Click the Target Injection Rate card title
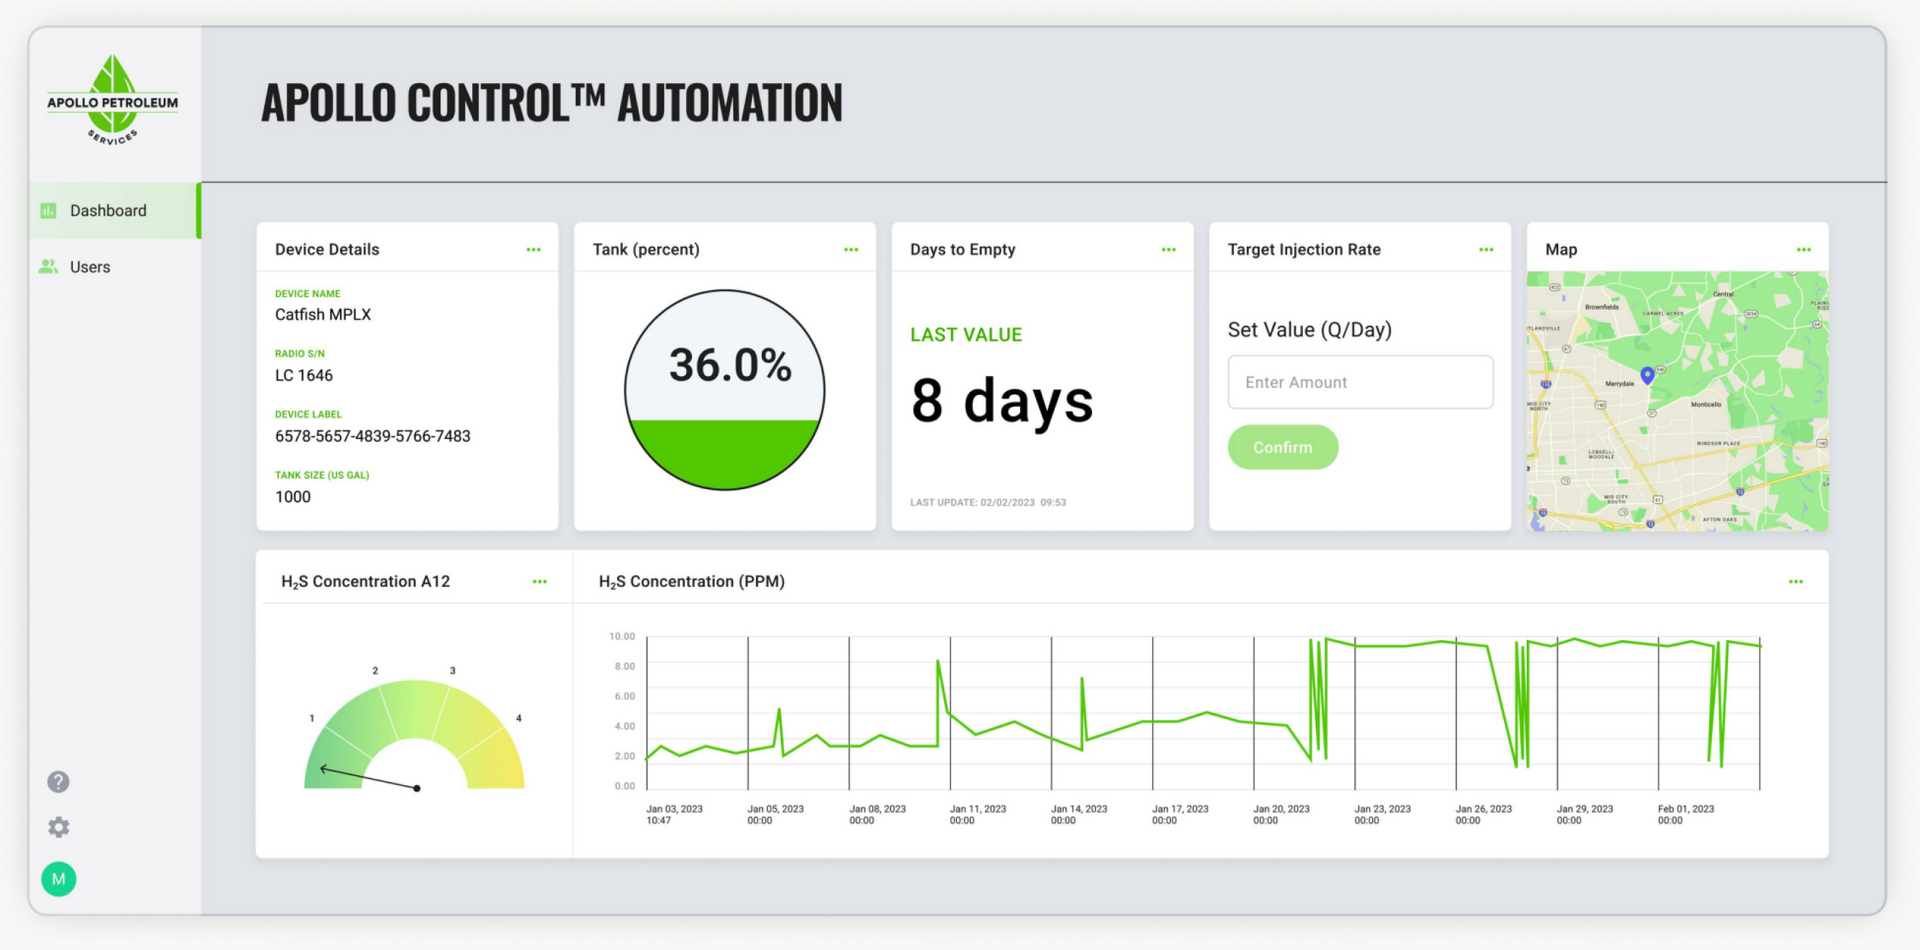Screen dimensions: 1920x950 point(1304,248)
